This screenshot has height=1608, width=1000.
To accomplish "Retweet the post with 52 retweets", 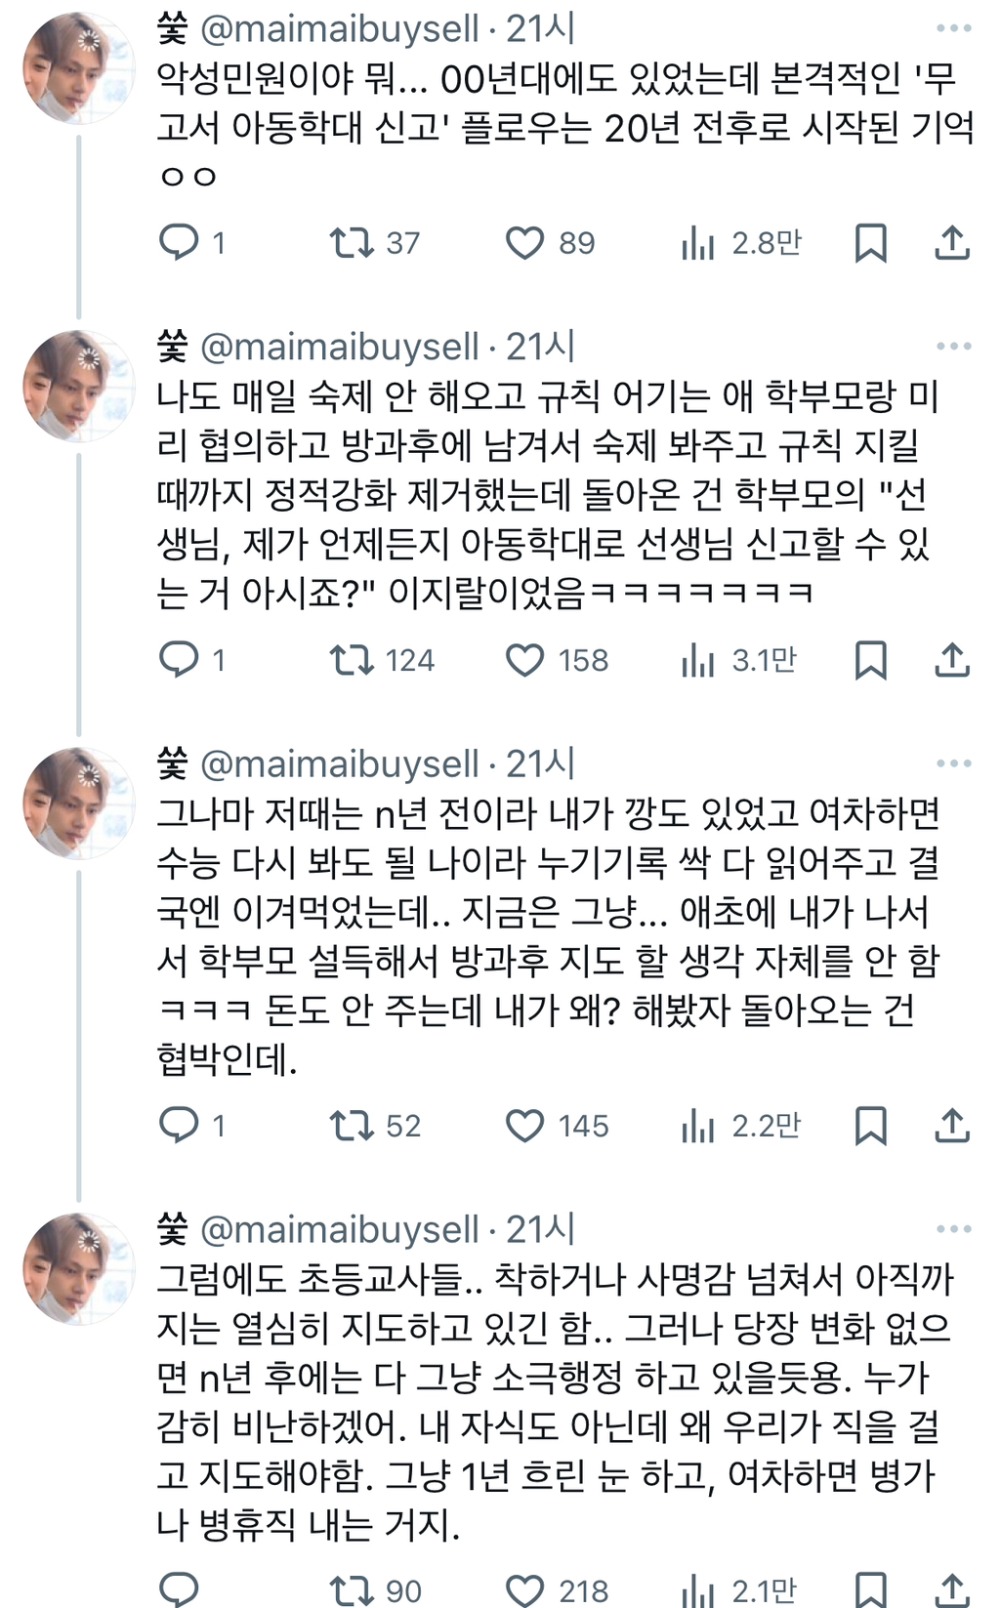I will pos(352,1126).
